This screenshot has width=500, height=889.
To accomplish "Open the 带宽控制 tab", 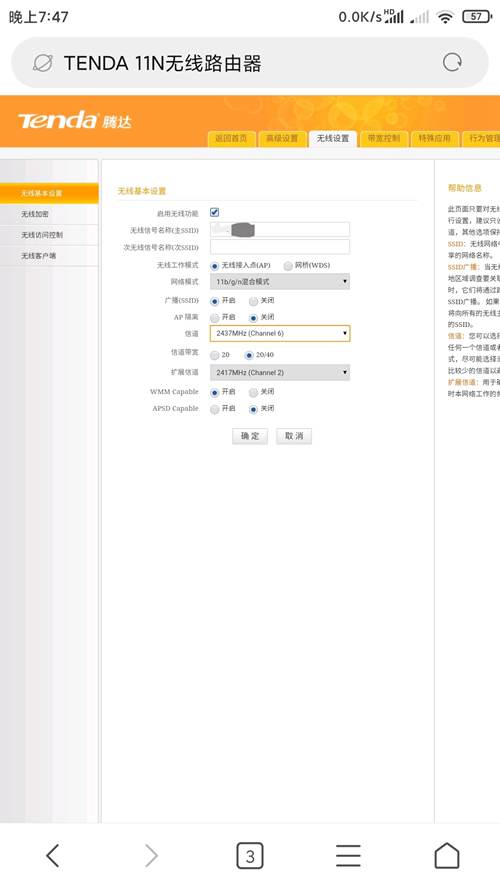I will [x=384, y=138].
